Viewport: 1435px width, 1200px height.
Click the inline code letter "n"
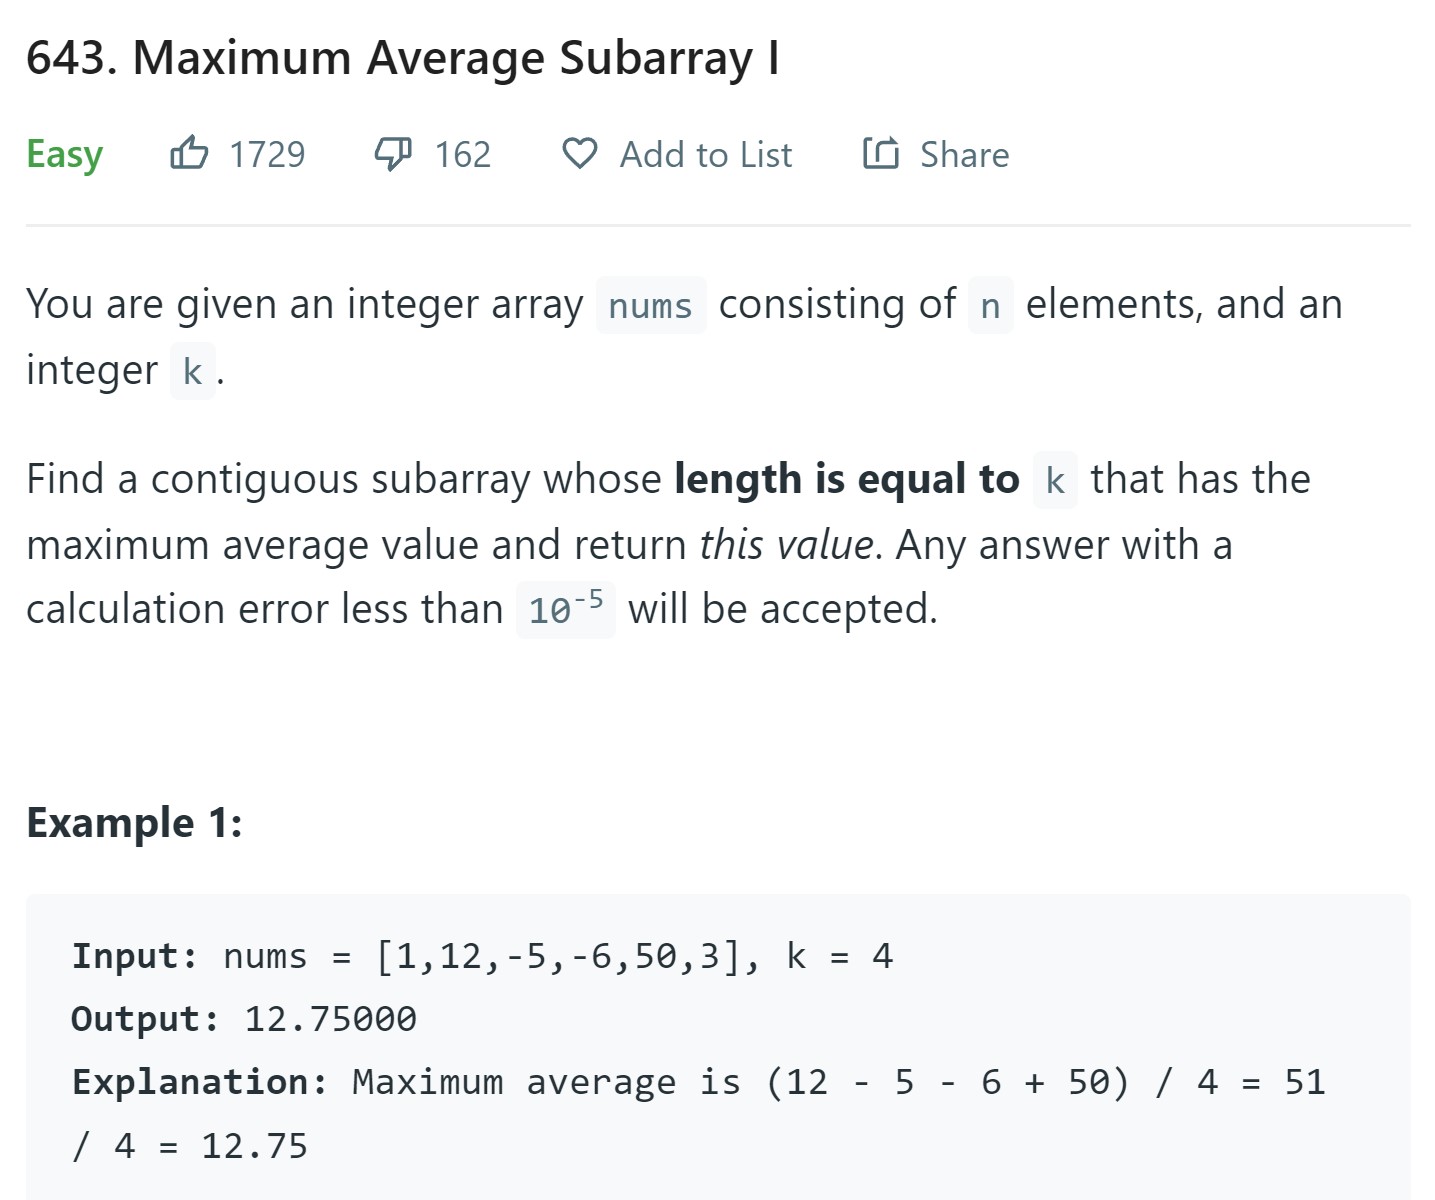click(990, 306)
